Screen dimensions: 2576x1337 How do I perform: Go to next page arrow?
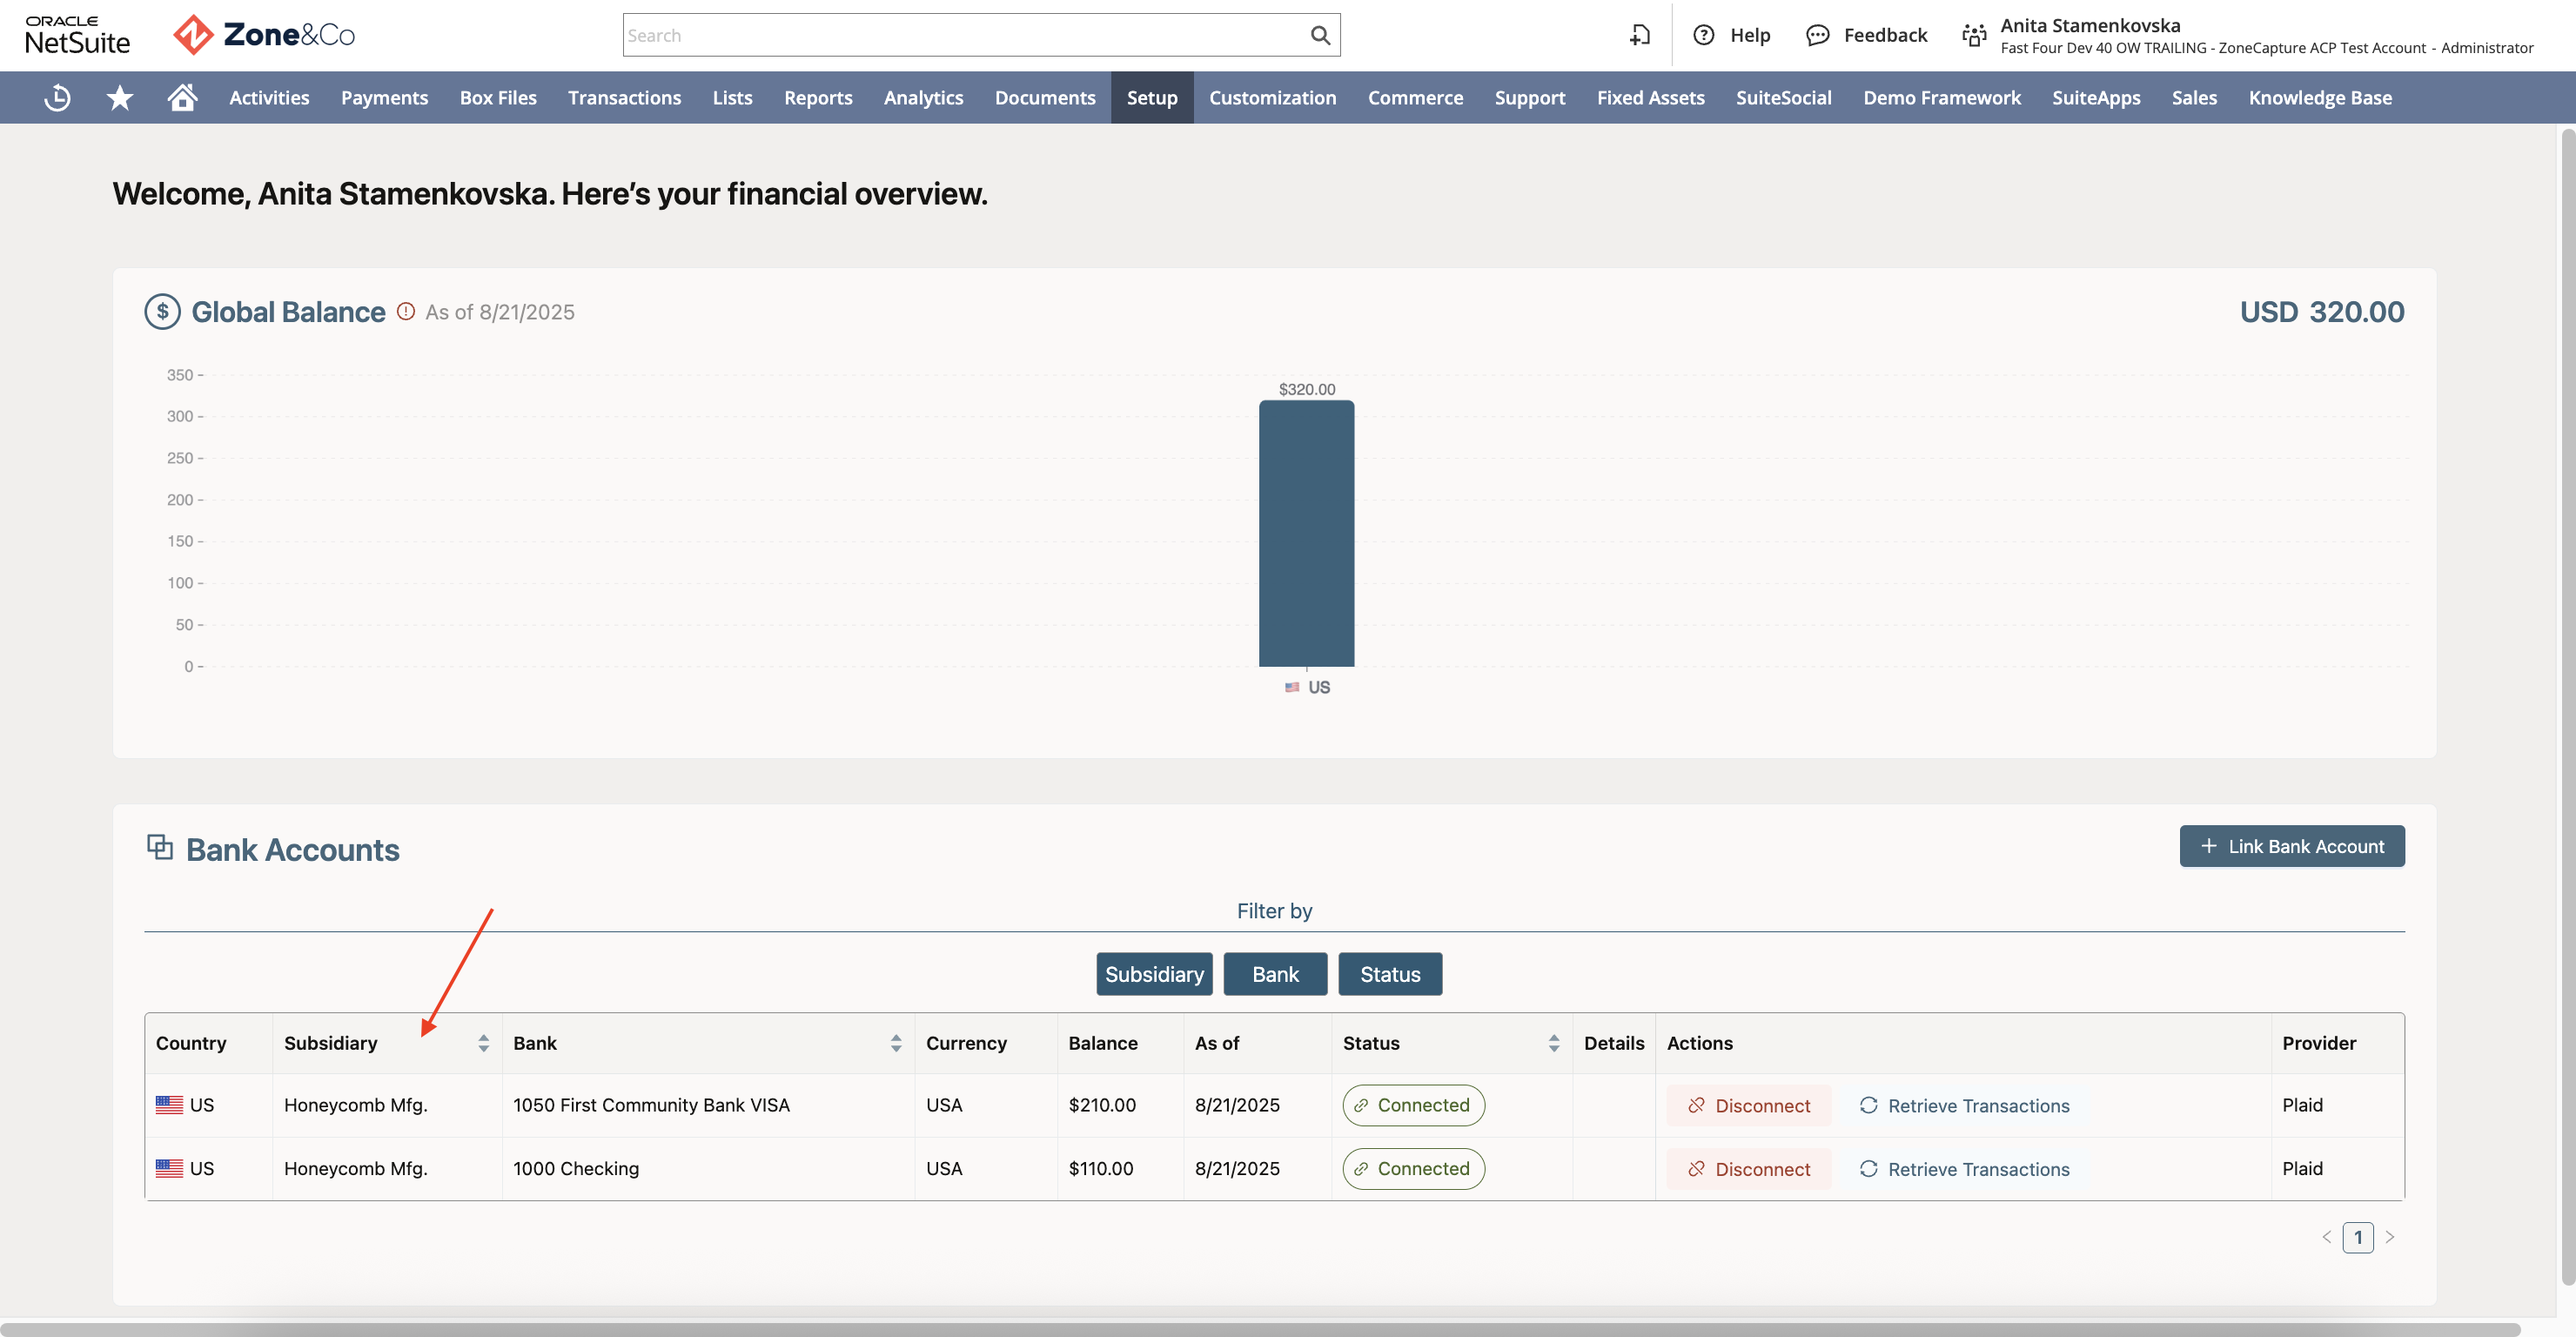tap(2390, 1237)
